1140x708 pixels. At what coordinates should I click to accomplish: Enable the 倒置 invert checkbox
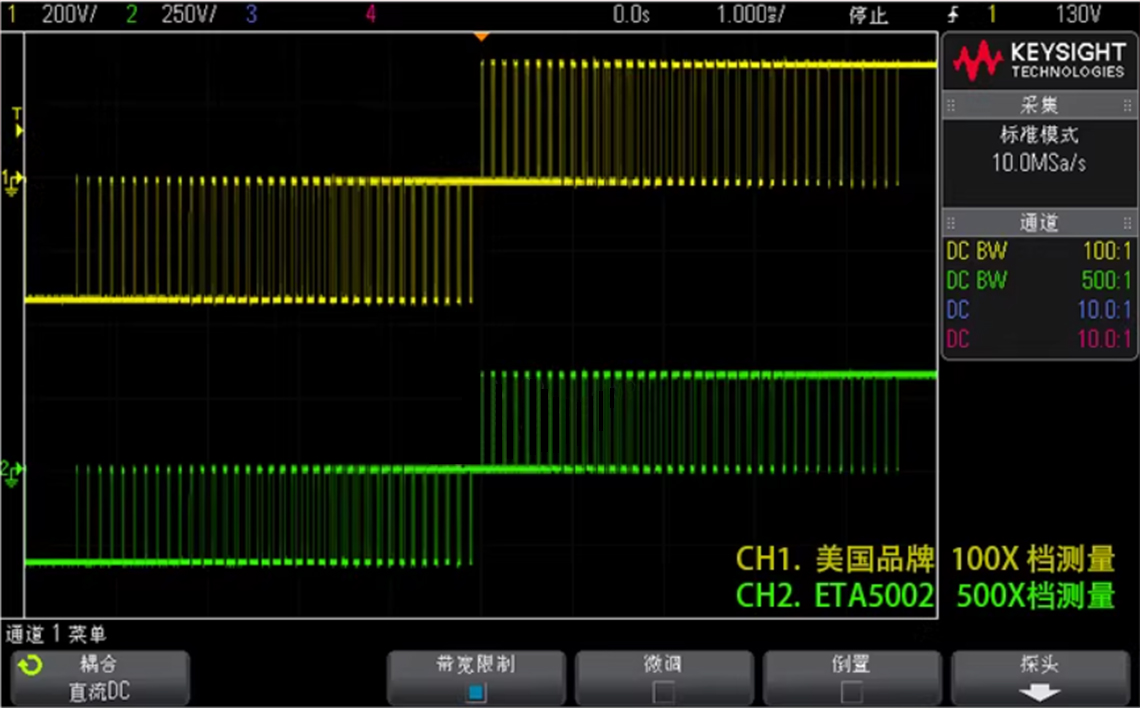click(851, 691)
